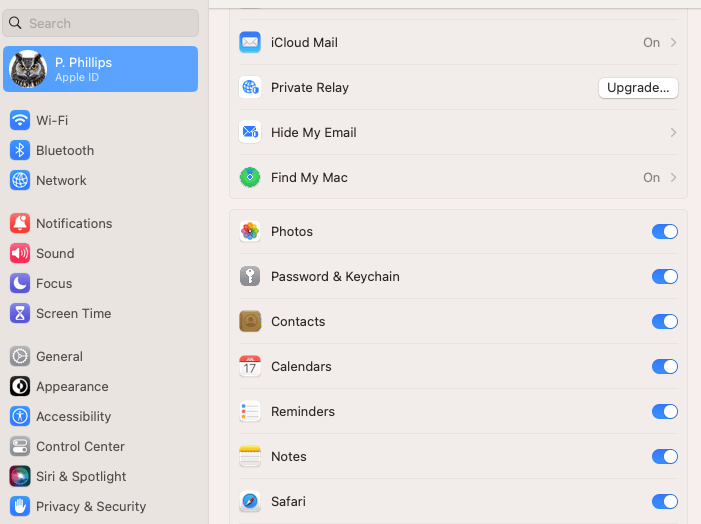Open the General settings section

(x=100, y=356)
